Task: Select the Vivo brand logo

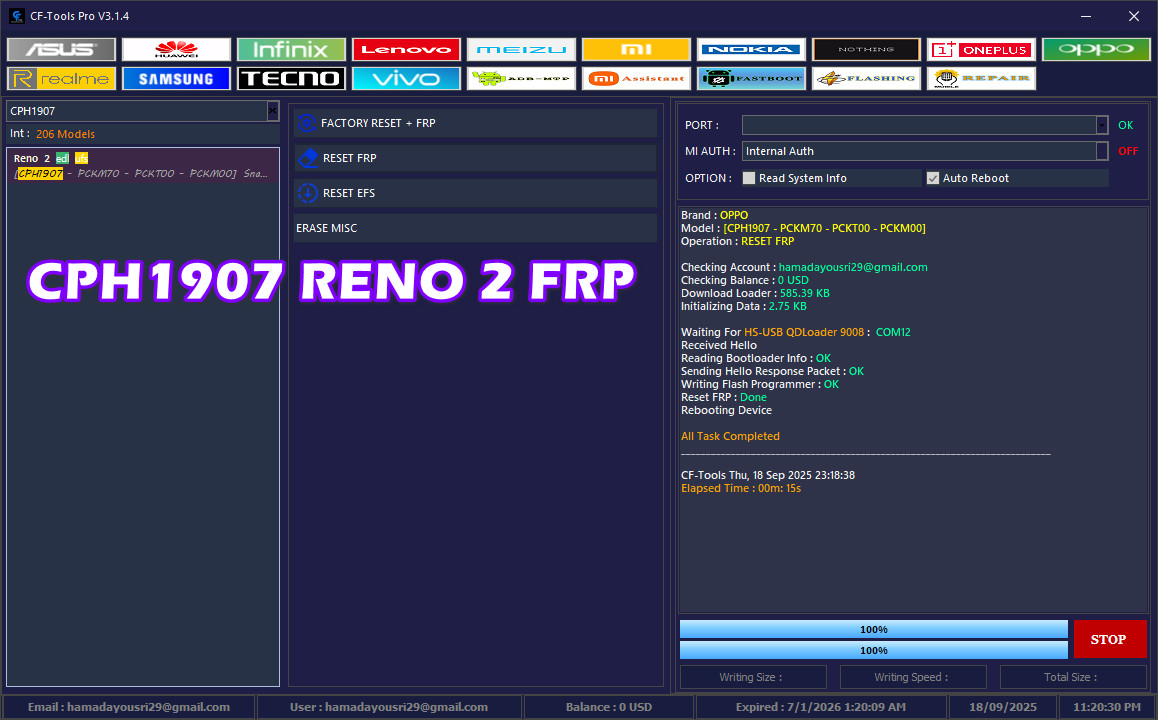Action: [x=406, y=78]
